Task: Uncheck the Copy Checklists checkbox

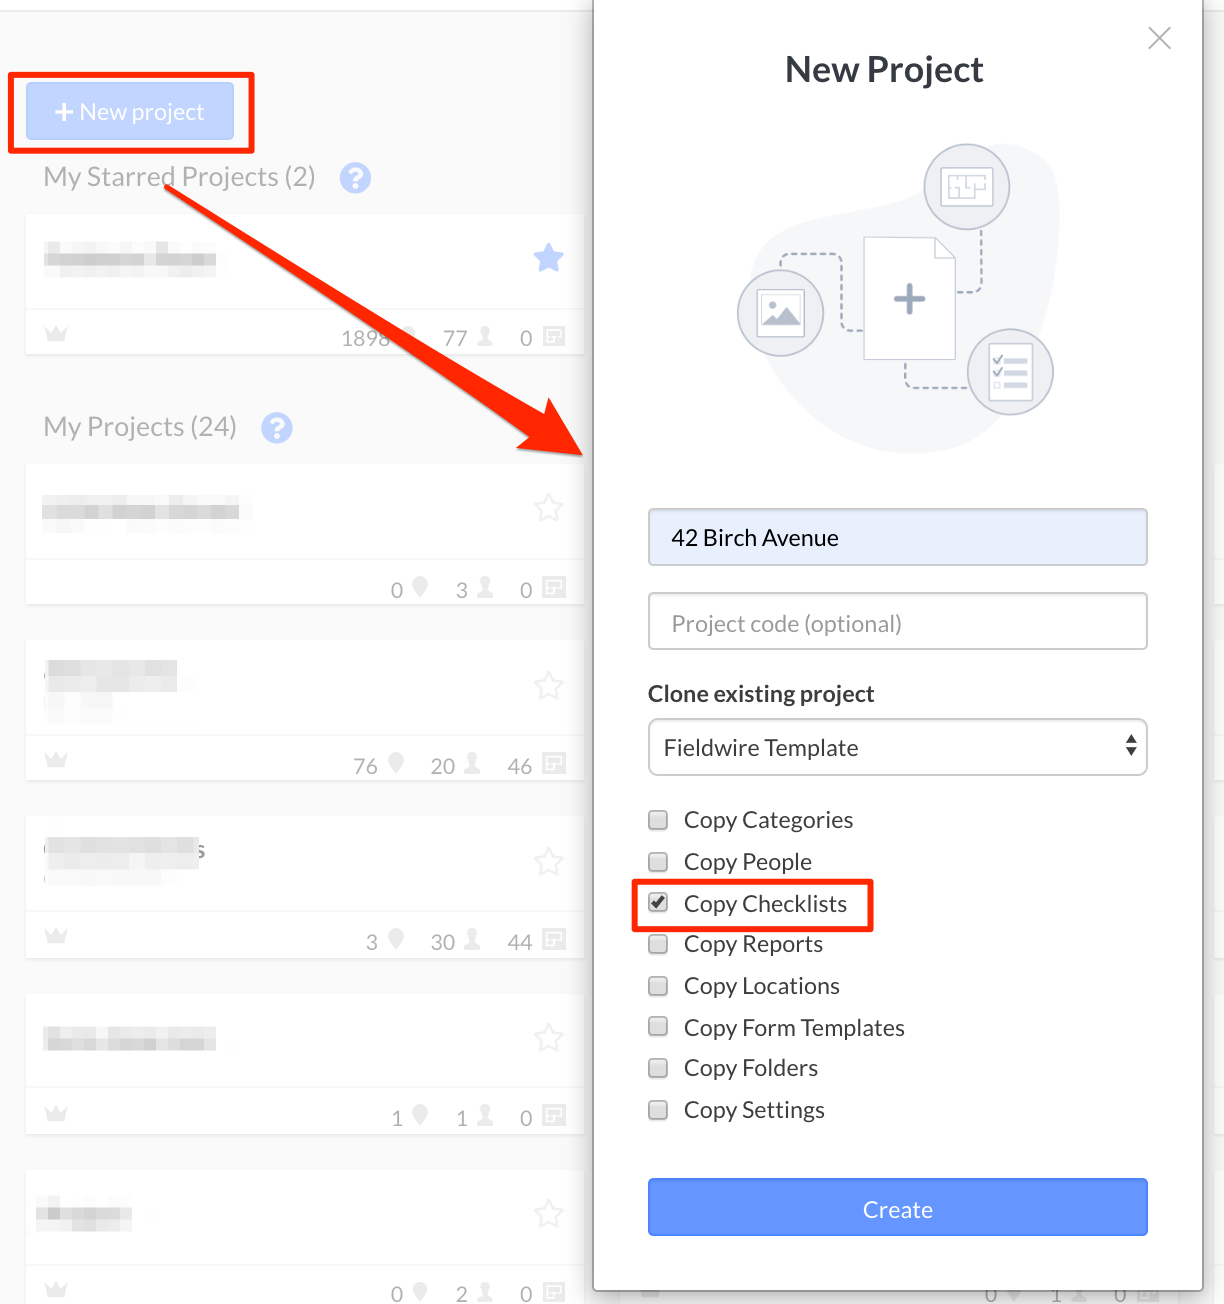Action: coord(658,902)
